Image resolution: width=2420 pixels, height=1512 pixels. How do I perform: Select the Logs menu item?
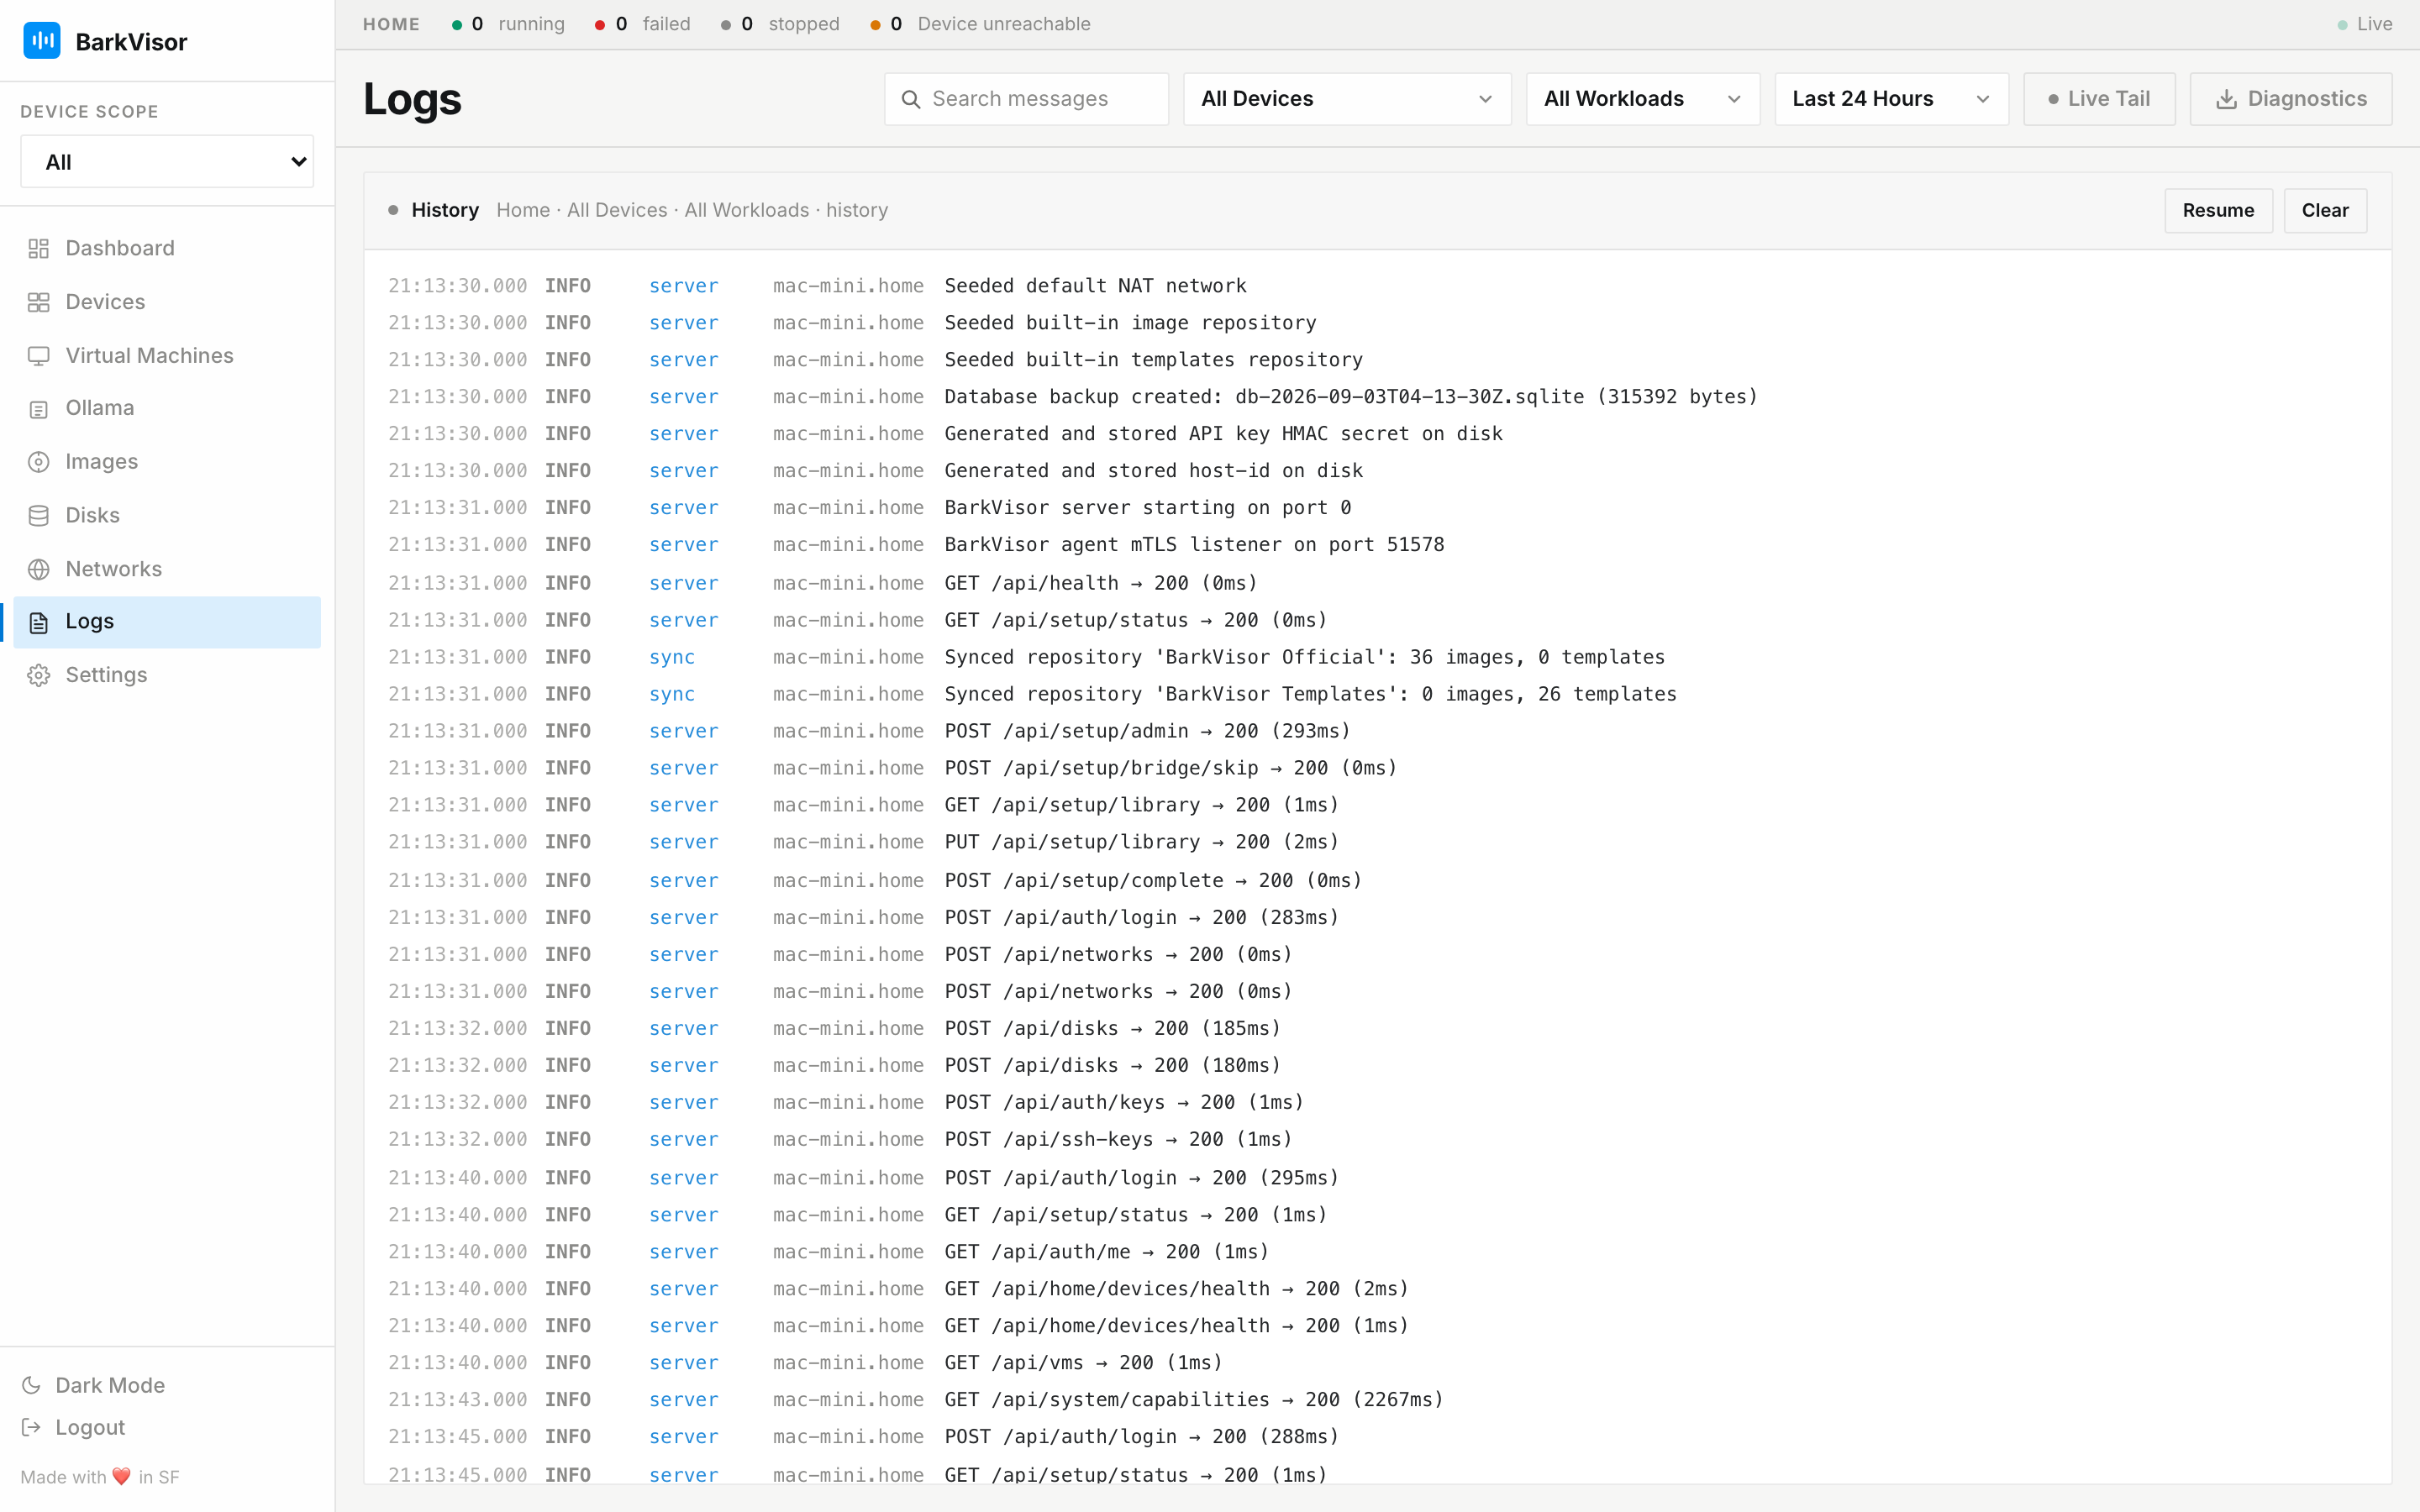[167, 622]
